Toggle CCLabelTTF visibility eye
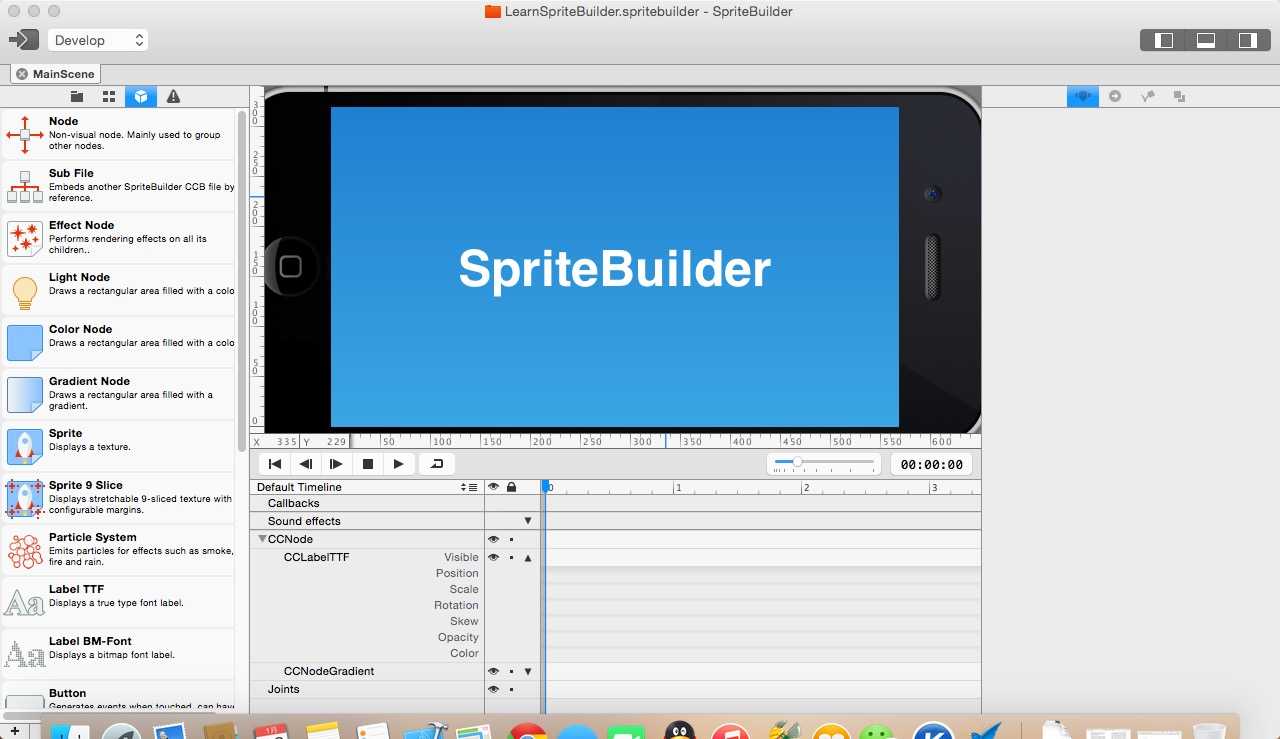1280x739 pixels. pos(493,557)
